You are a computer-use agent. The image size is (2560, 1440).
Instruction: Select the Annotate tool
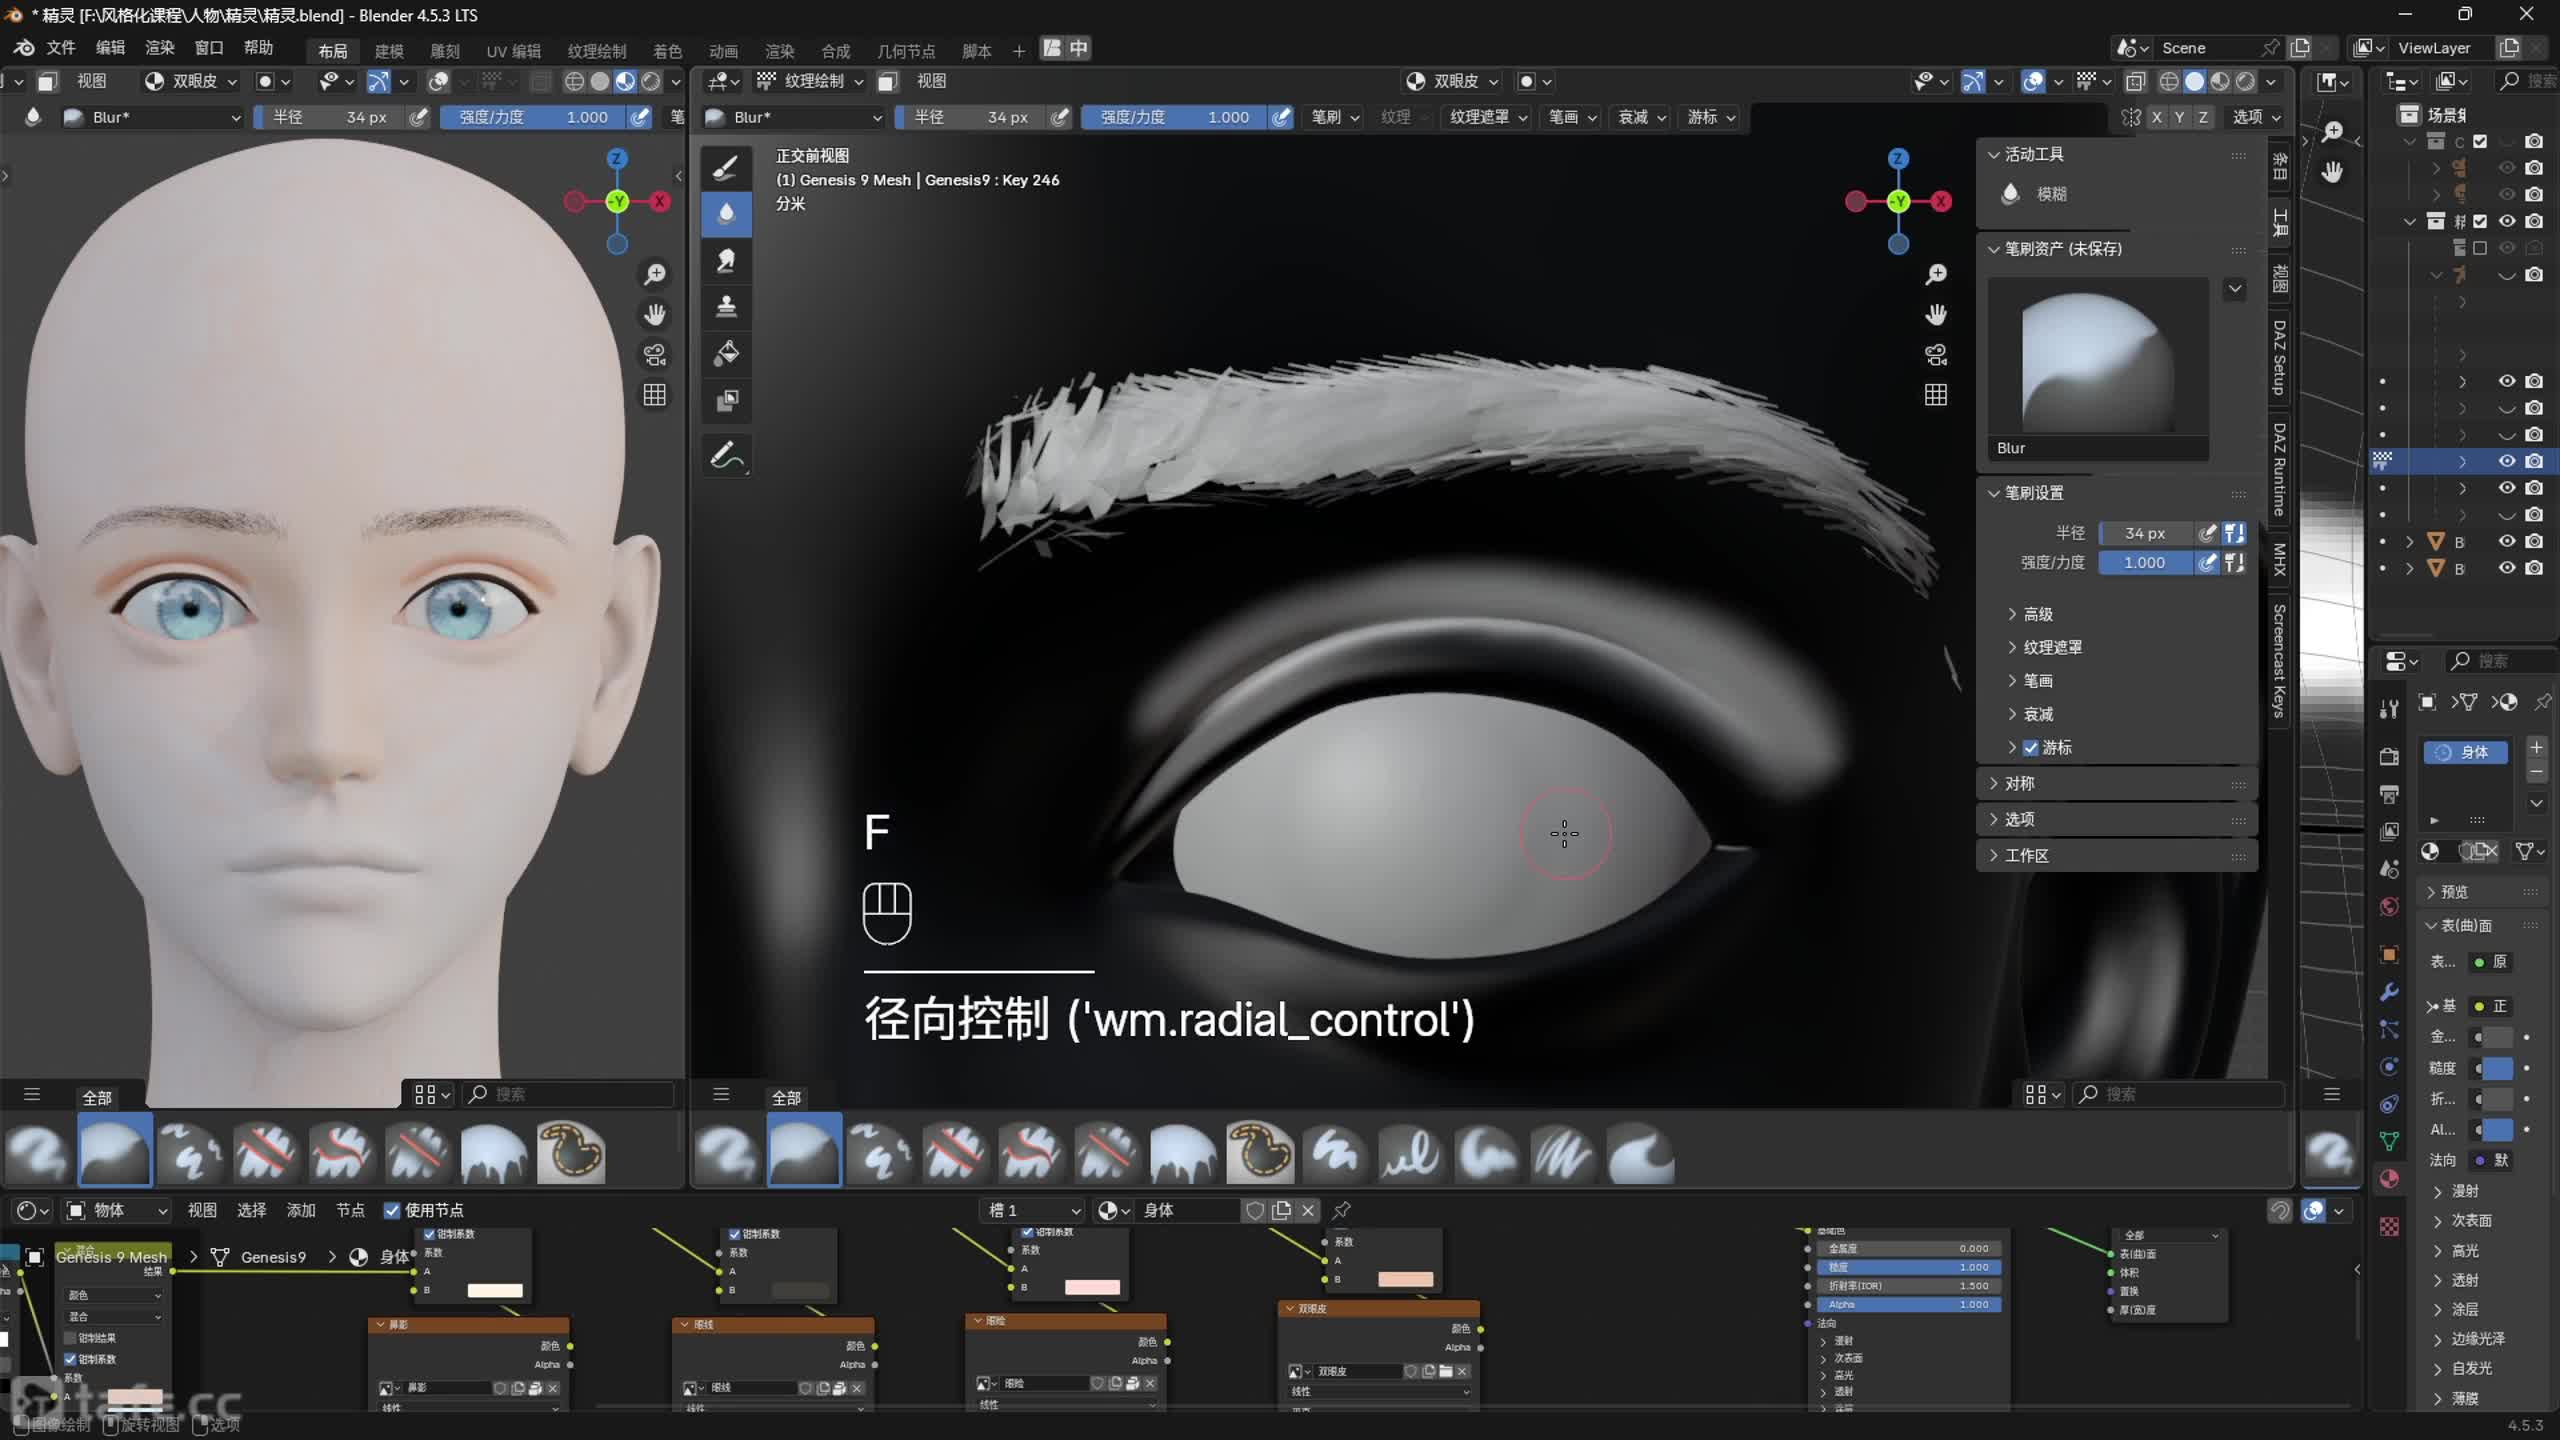click(726, 456)
